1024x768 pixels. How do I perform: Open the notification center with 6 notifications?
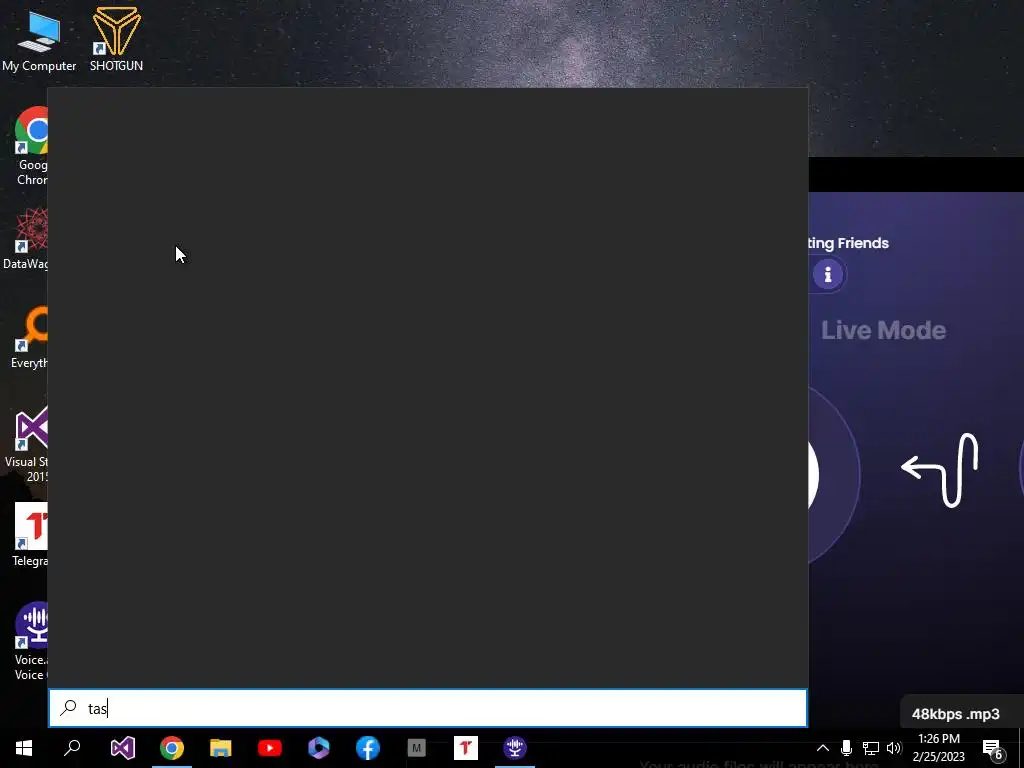pos(993,749)
